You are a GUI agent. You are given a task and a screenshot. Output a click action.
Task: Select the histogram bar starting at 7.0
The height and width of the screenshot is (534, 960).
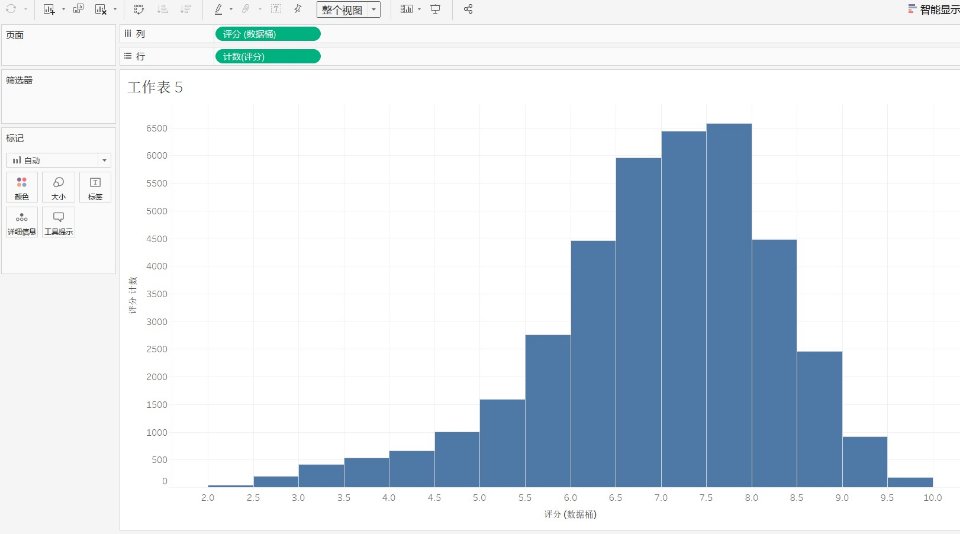point(683,309)
